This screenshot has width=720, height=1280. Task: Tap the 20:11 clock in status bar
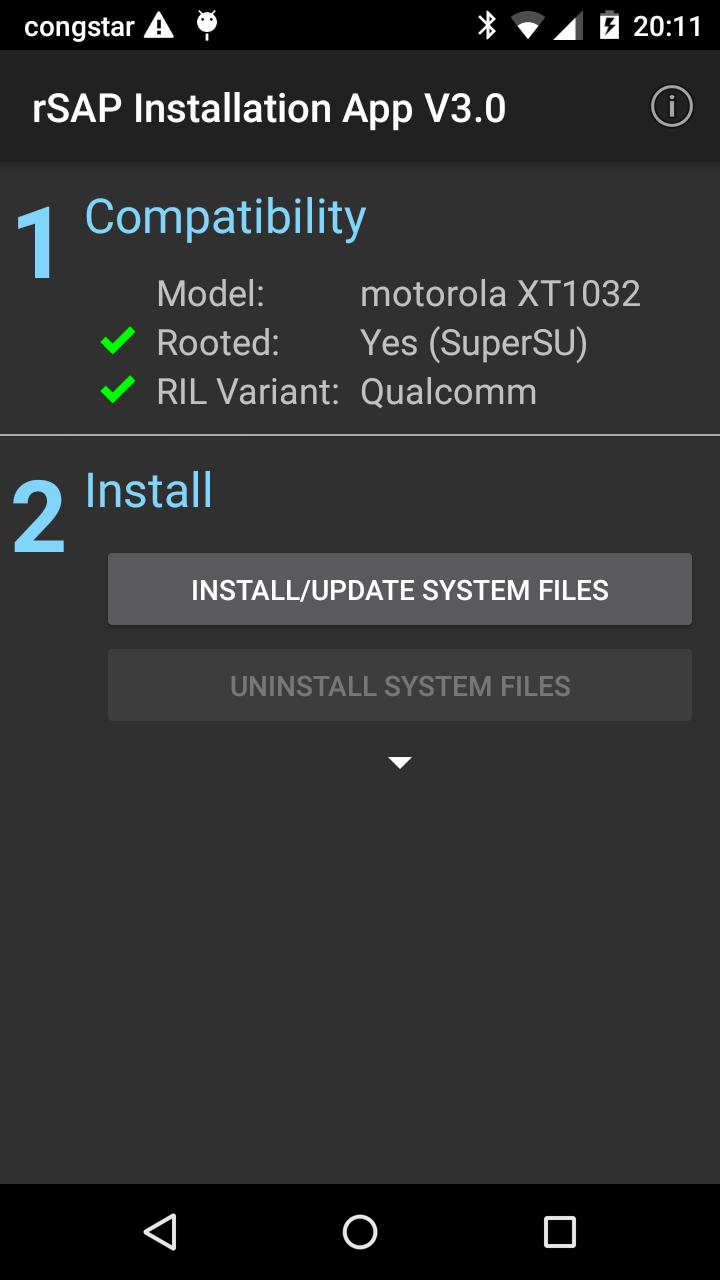(667, 25)
